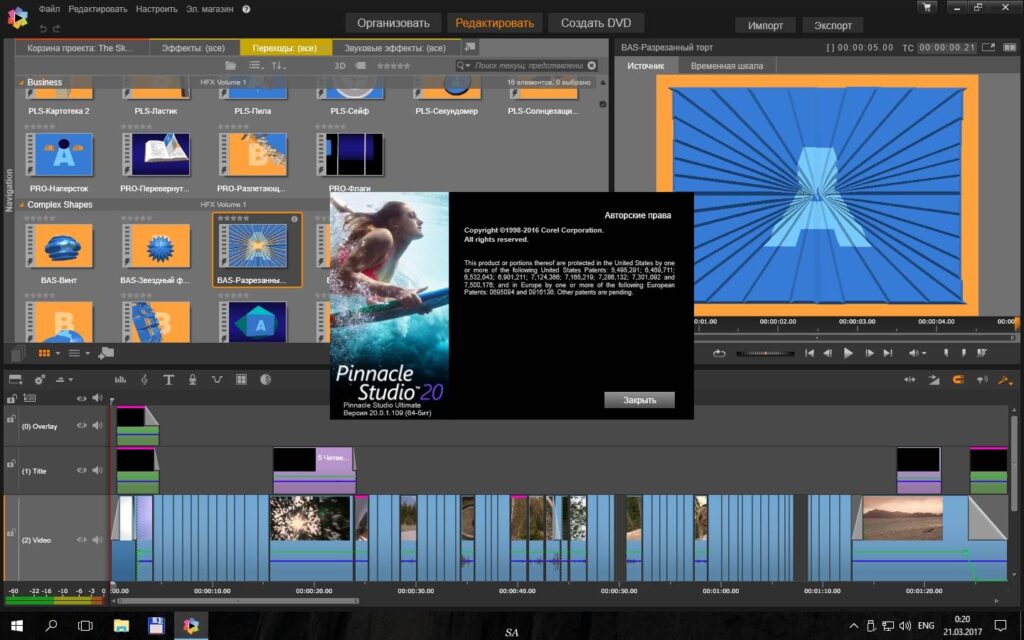Image resolution: width=1024 pixels, height=640 pixels.
Task: Mute the Title track audio
Action: [x=97, y=470]
